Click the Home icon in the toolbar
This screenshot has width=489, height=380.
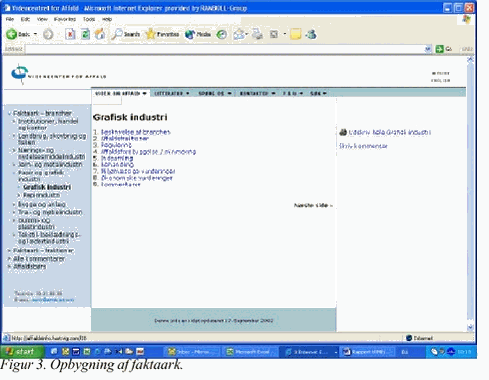point(100,34)
